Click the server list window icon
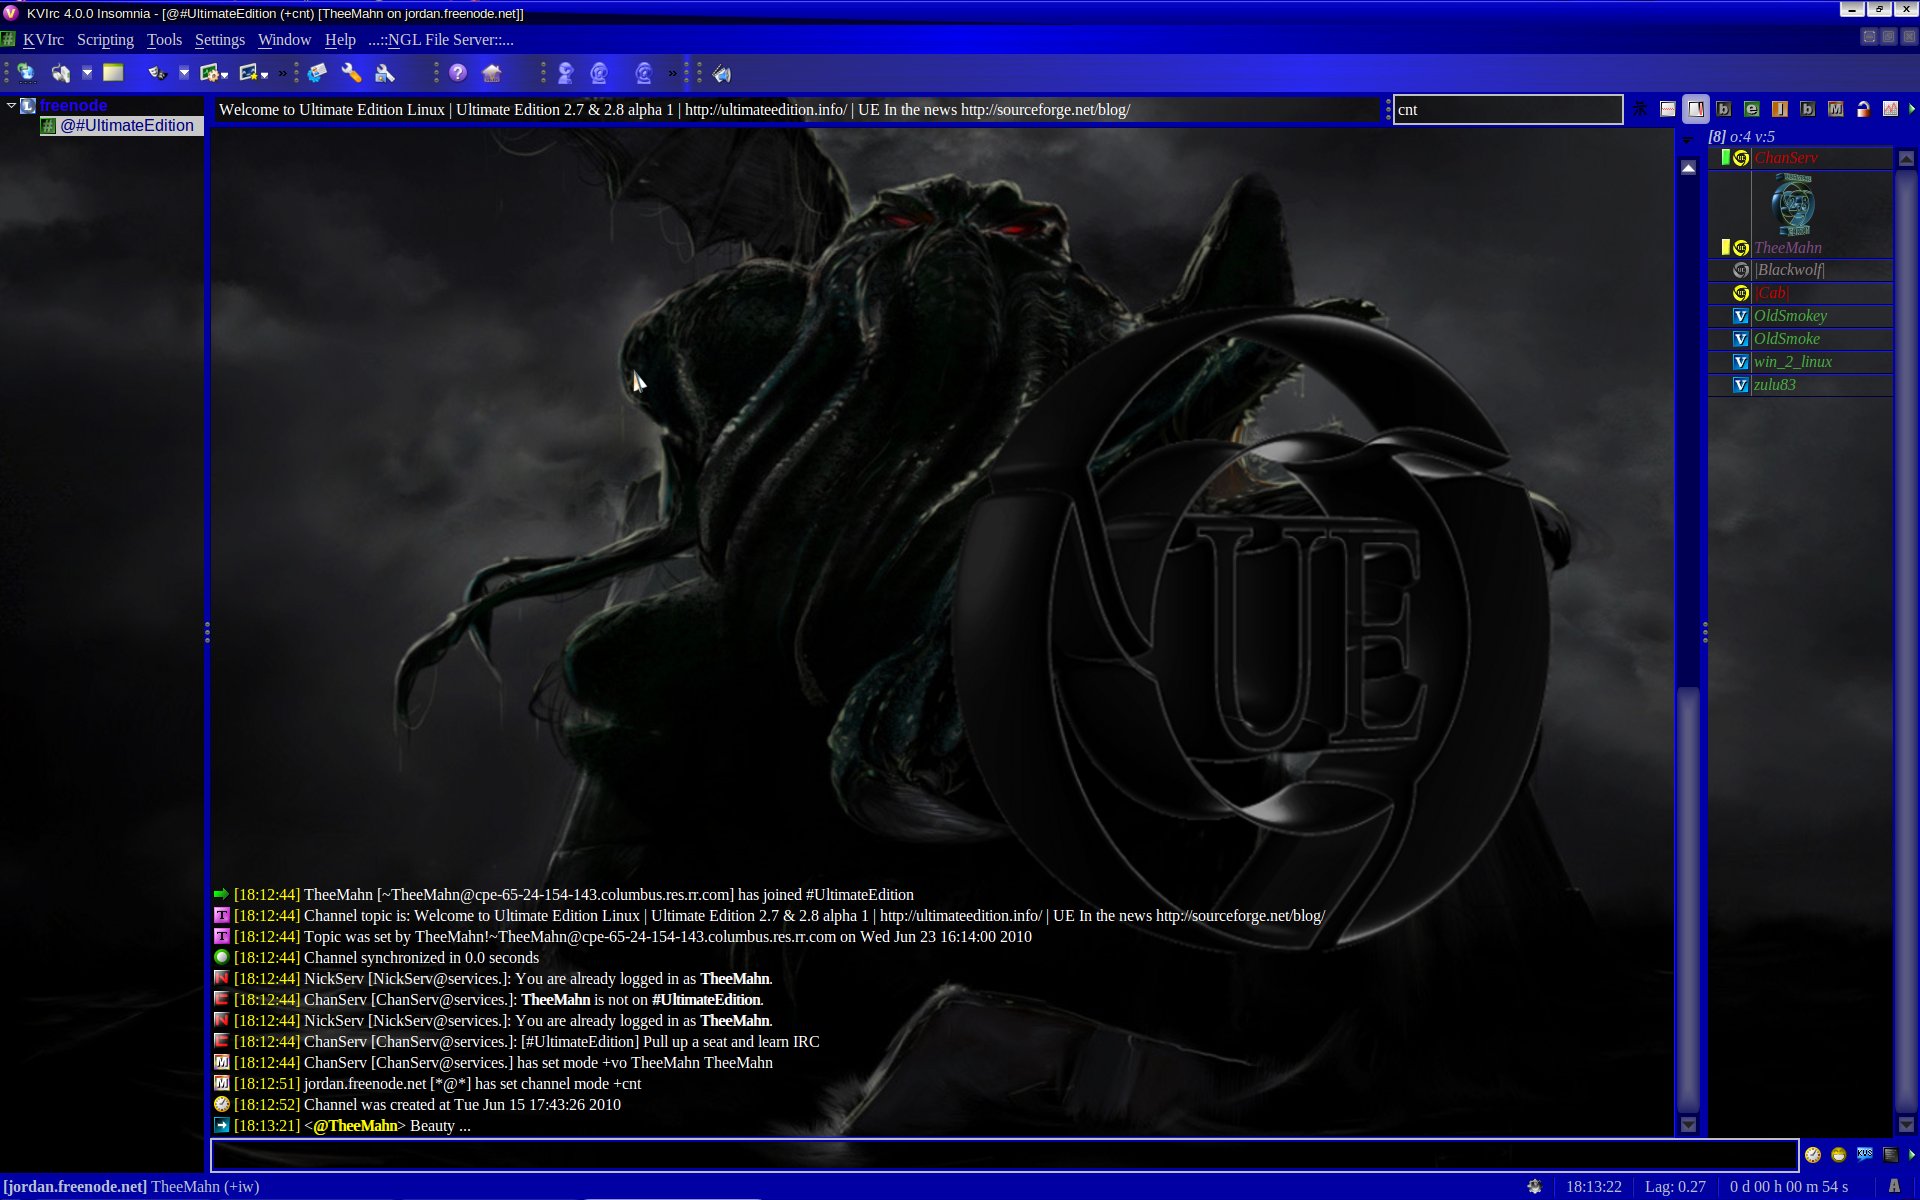Viewport: 1920px width, 1200px height. [113, 73]
